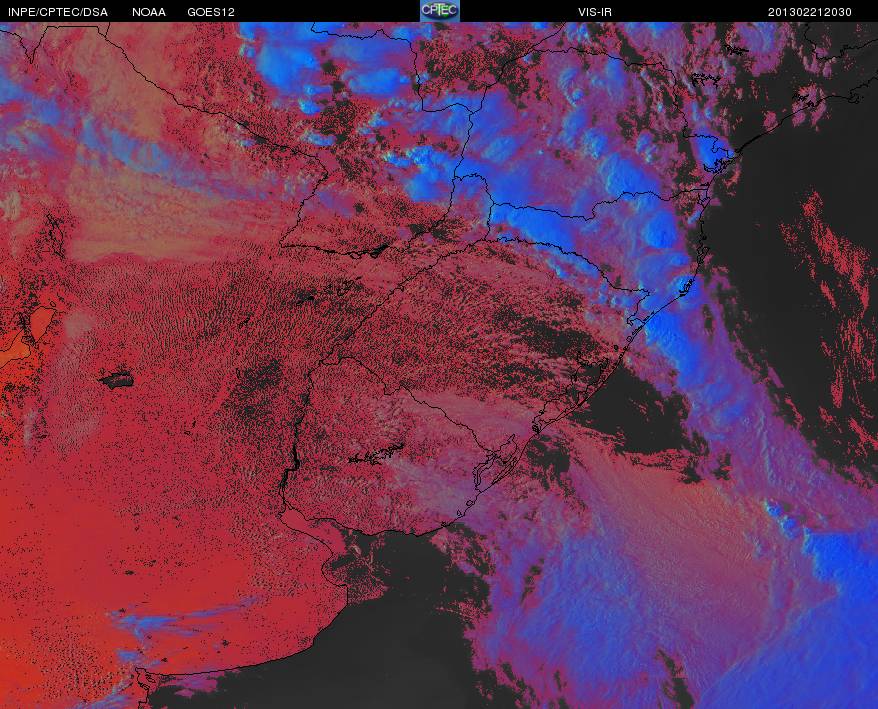
Task: Click the 201302212030 timestamp
Action: pos(809,12)
